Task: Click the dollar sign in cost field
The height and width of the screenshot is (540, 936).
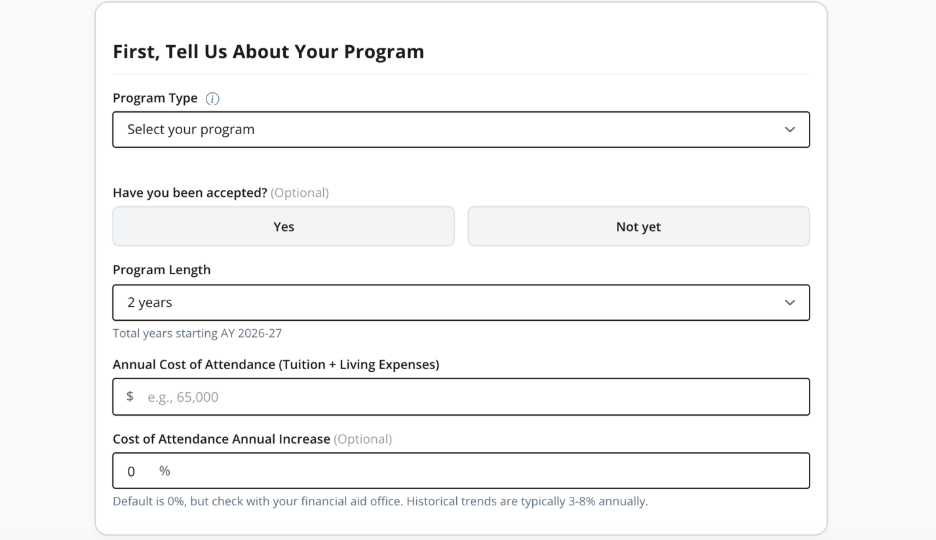Action: point(130,397)
